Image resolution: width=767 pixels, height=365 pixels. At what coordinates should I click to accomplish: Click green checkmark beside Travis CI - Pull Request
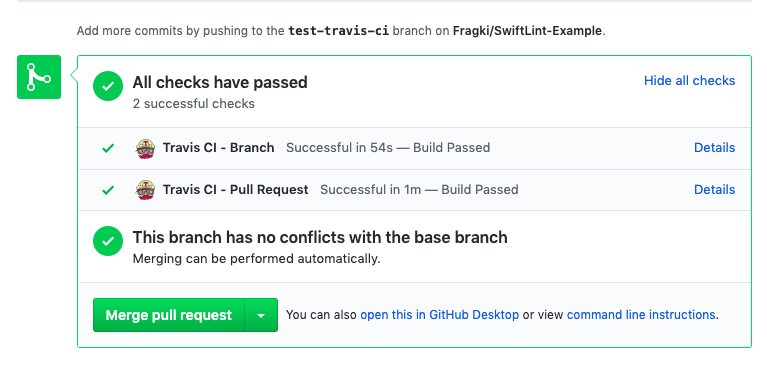108,190
